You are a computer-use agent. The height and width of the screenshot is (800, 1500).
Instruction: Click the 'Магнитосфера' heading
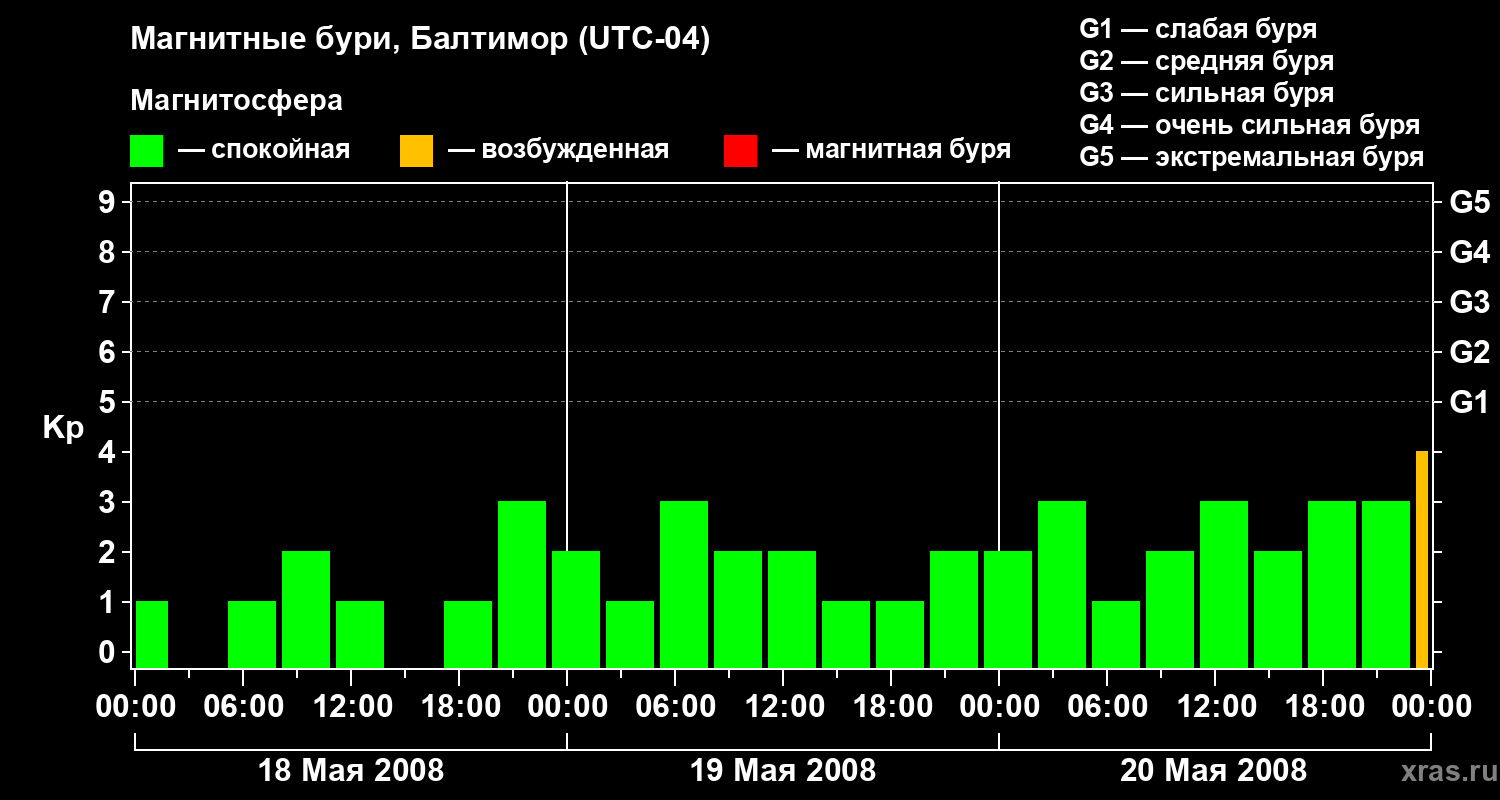(x=236, y=101)
